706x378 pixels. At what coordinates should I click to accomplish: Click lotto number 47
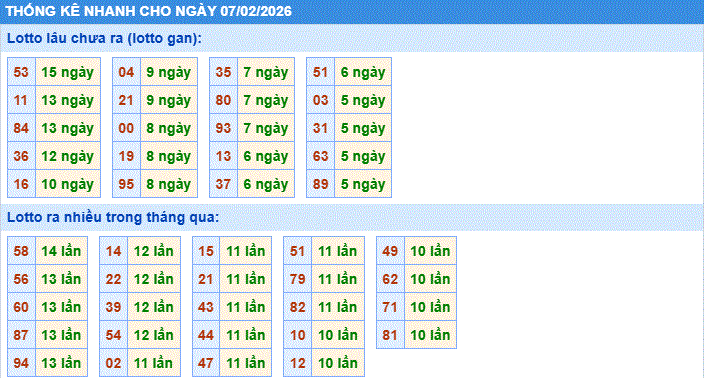(206, 363)
